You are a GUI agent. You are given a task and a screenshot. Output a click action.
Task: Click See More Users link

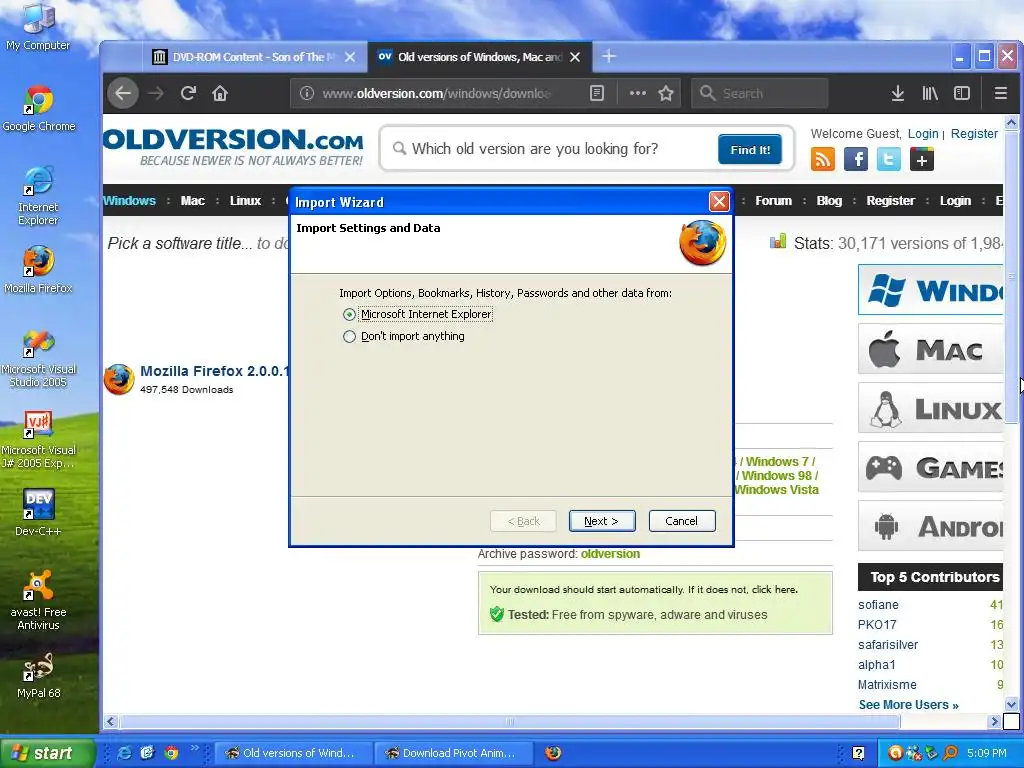coord(908,705)
